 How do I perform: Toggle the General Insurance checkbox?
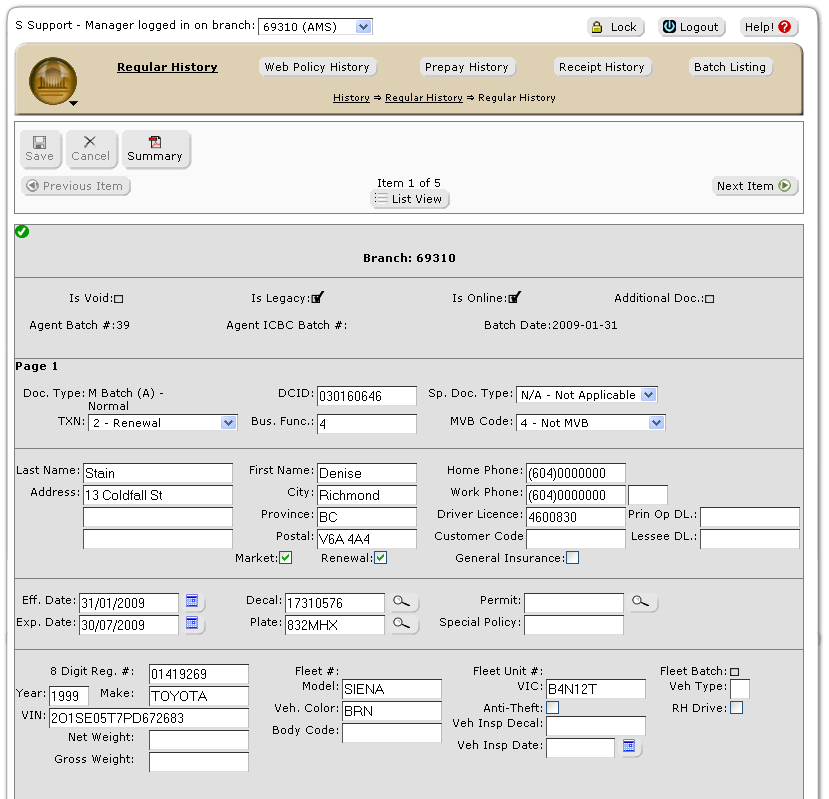click(x=572, y=558)
